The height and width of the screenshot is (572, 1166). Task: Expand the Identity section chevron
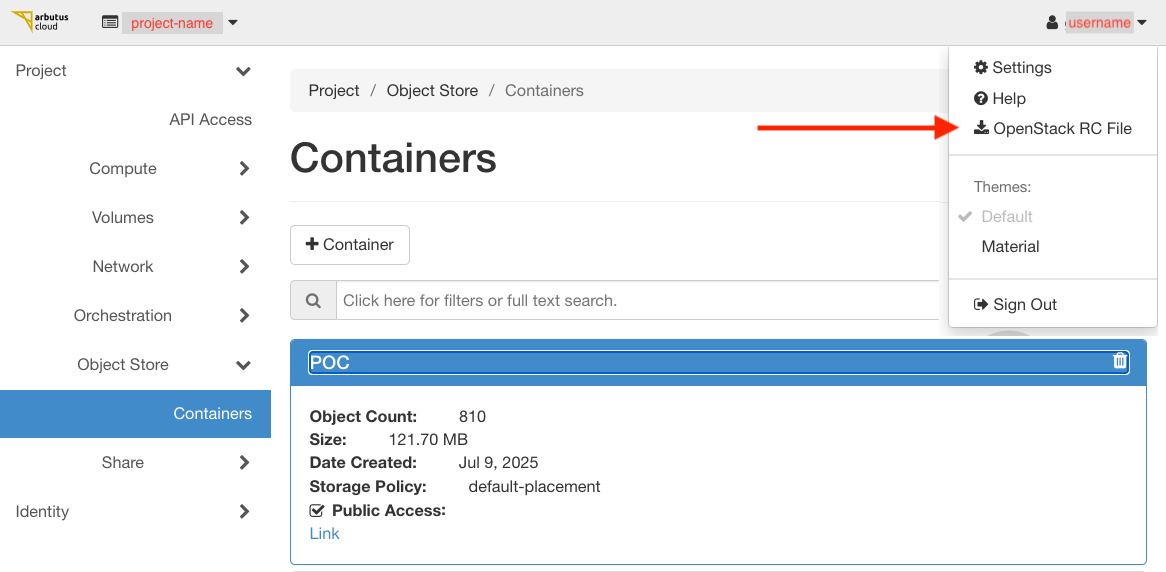[x=244, y=512]
